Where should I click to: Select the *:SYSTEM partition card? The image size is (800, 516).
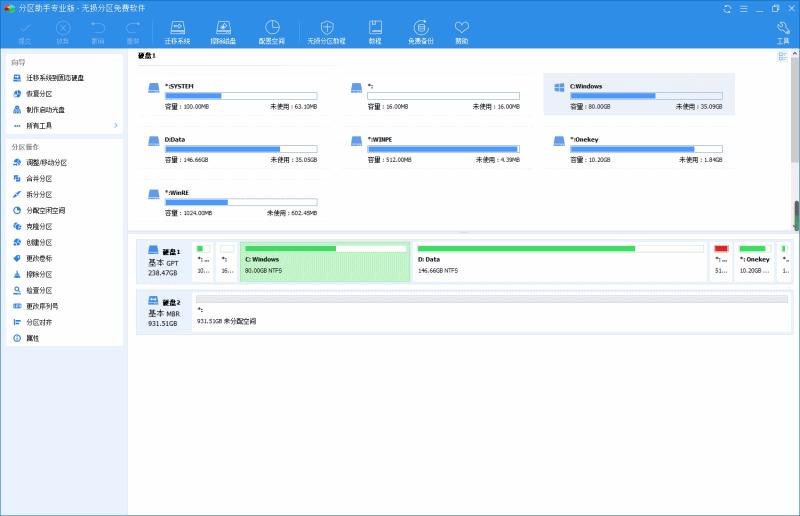click(233, 95)
